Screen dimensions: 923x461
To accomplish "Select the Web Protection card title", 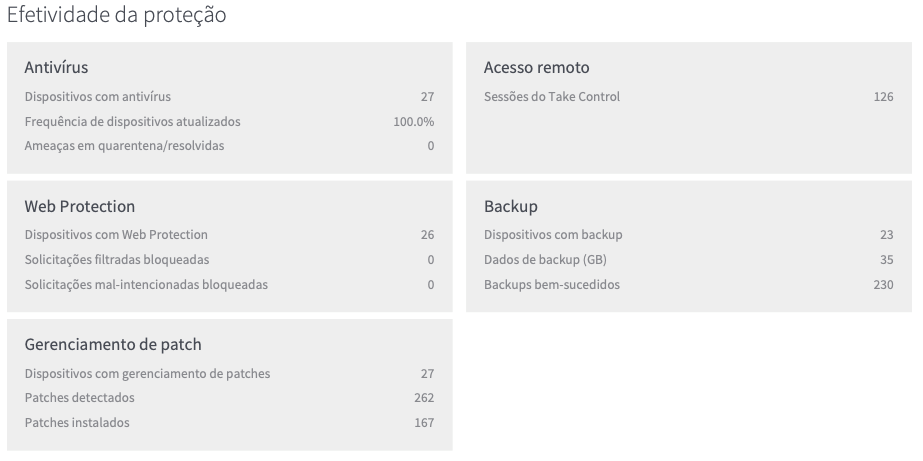I will [79, 206].
